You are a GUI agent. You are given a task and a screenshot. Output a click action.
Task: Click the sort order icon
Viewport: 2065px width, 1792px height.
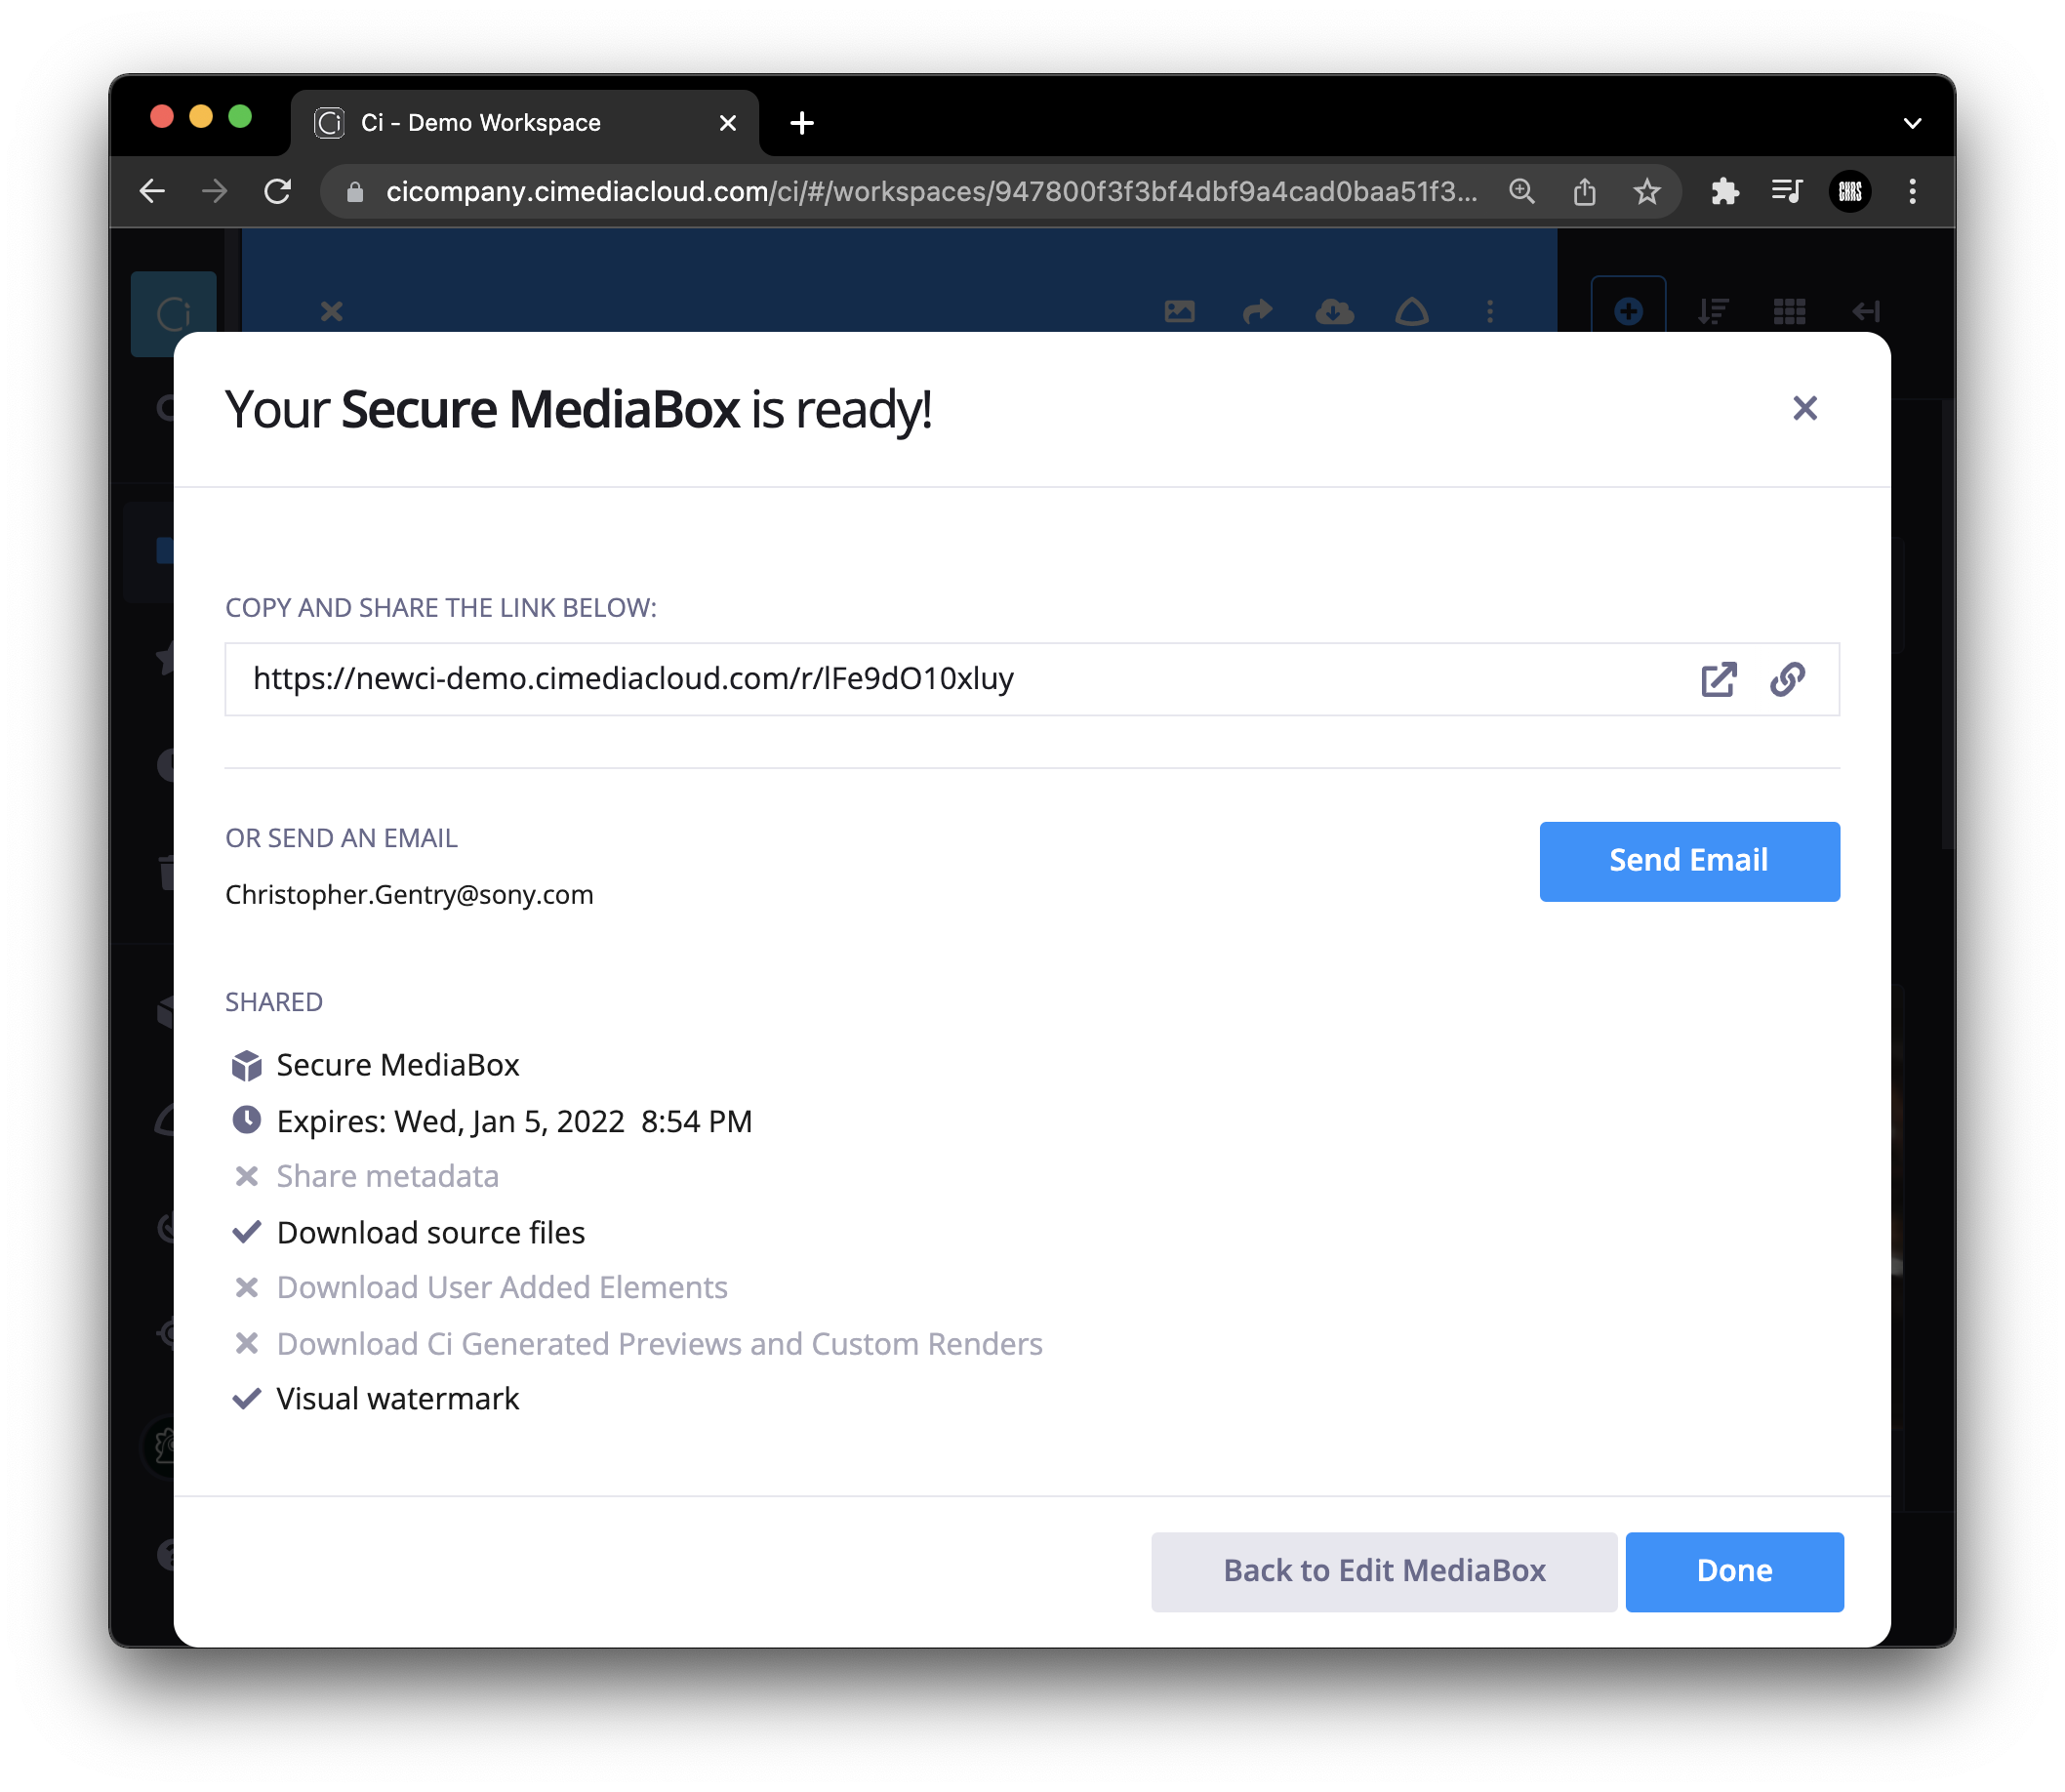1713,311
